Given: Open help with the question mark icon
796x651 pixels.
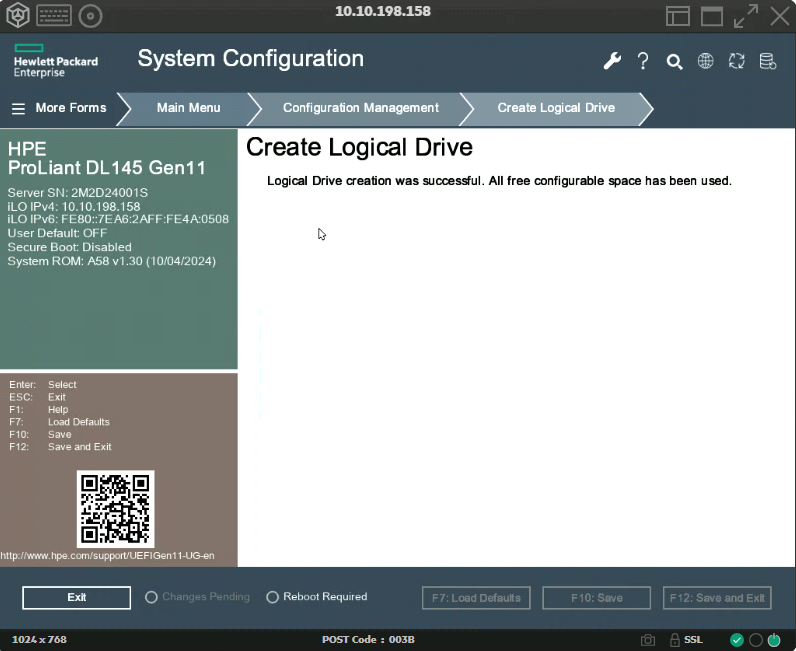Looking at the screenshot, I should (x=643, y=61).
